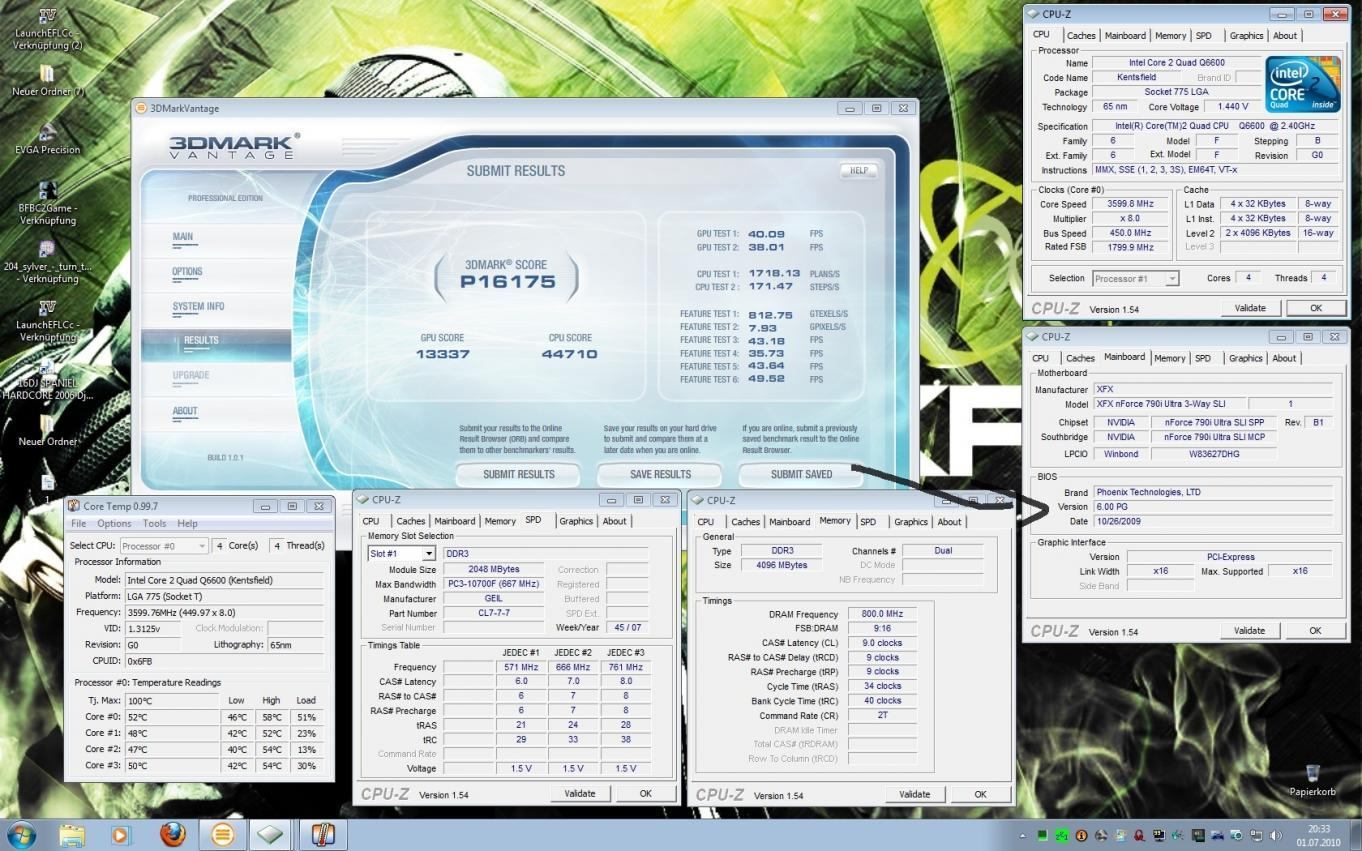The image size is (1362, 851).
Task: Click the volume speaker tray icon
Action: pyautogui.click(x=1276, y=835)
